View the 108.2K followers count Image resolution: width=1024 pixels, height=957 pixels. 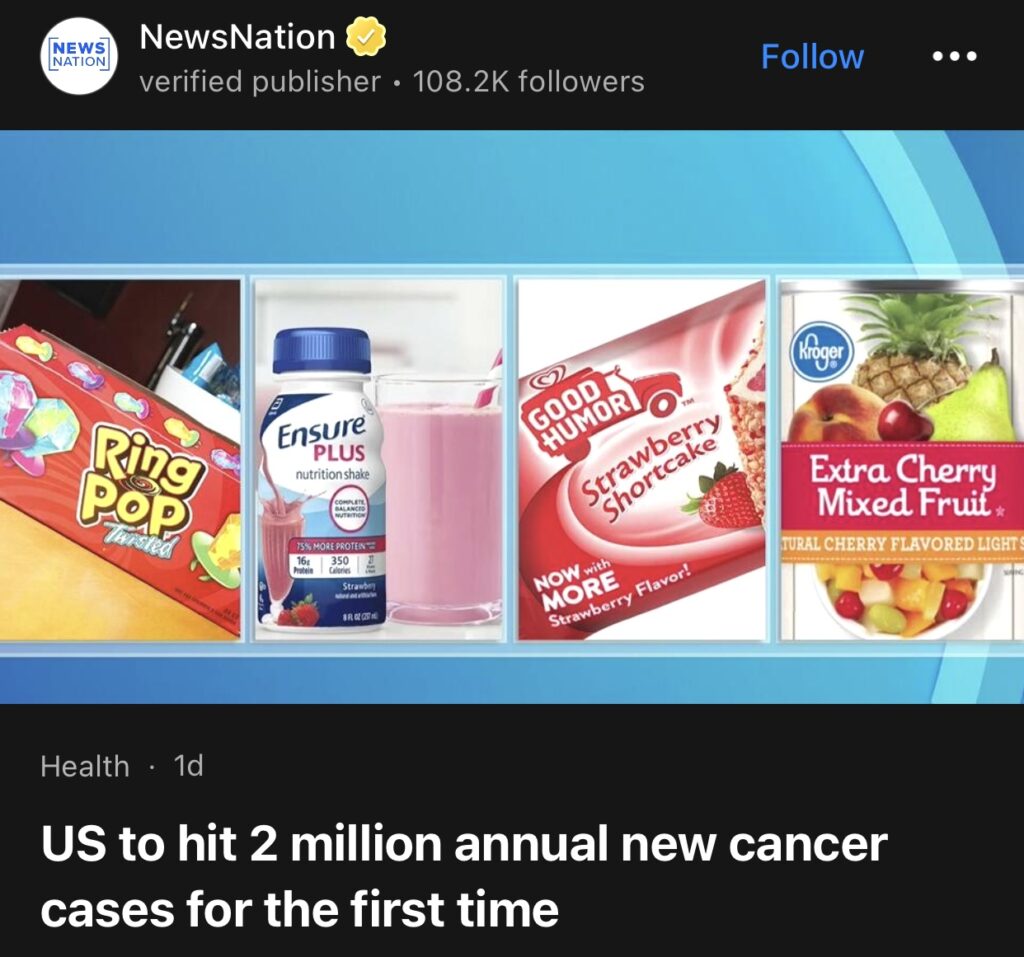tap(528, 82)
